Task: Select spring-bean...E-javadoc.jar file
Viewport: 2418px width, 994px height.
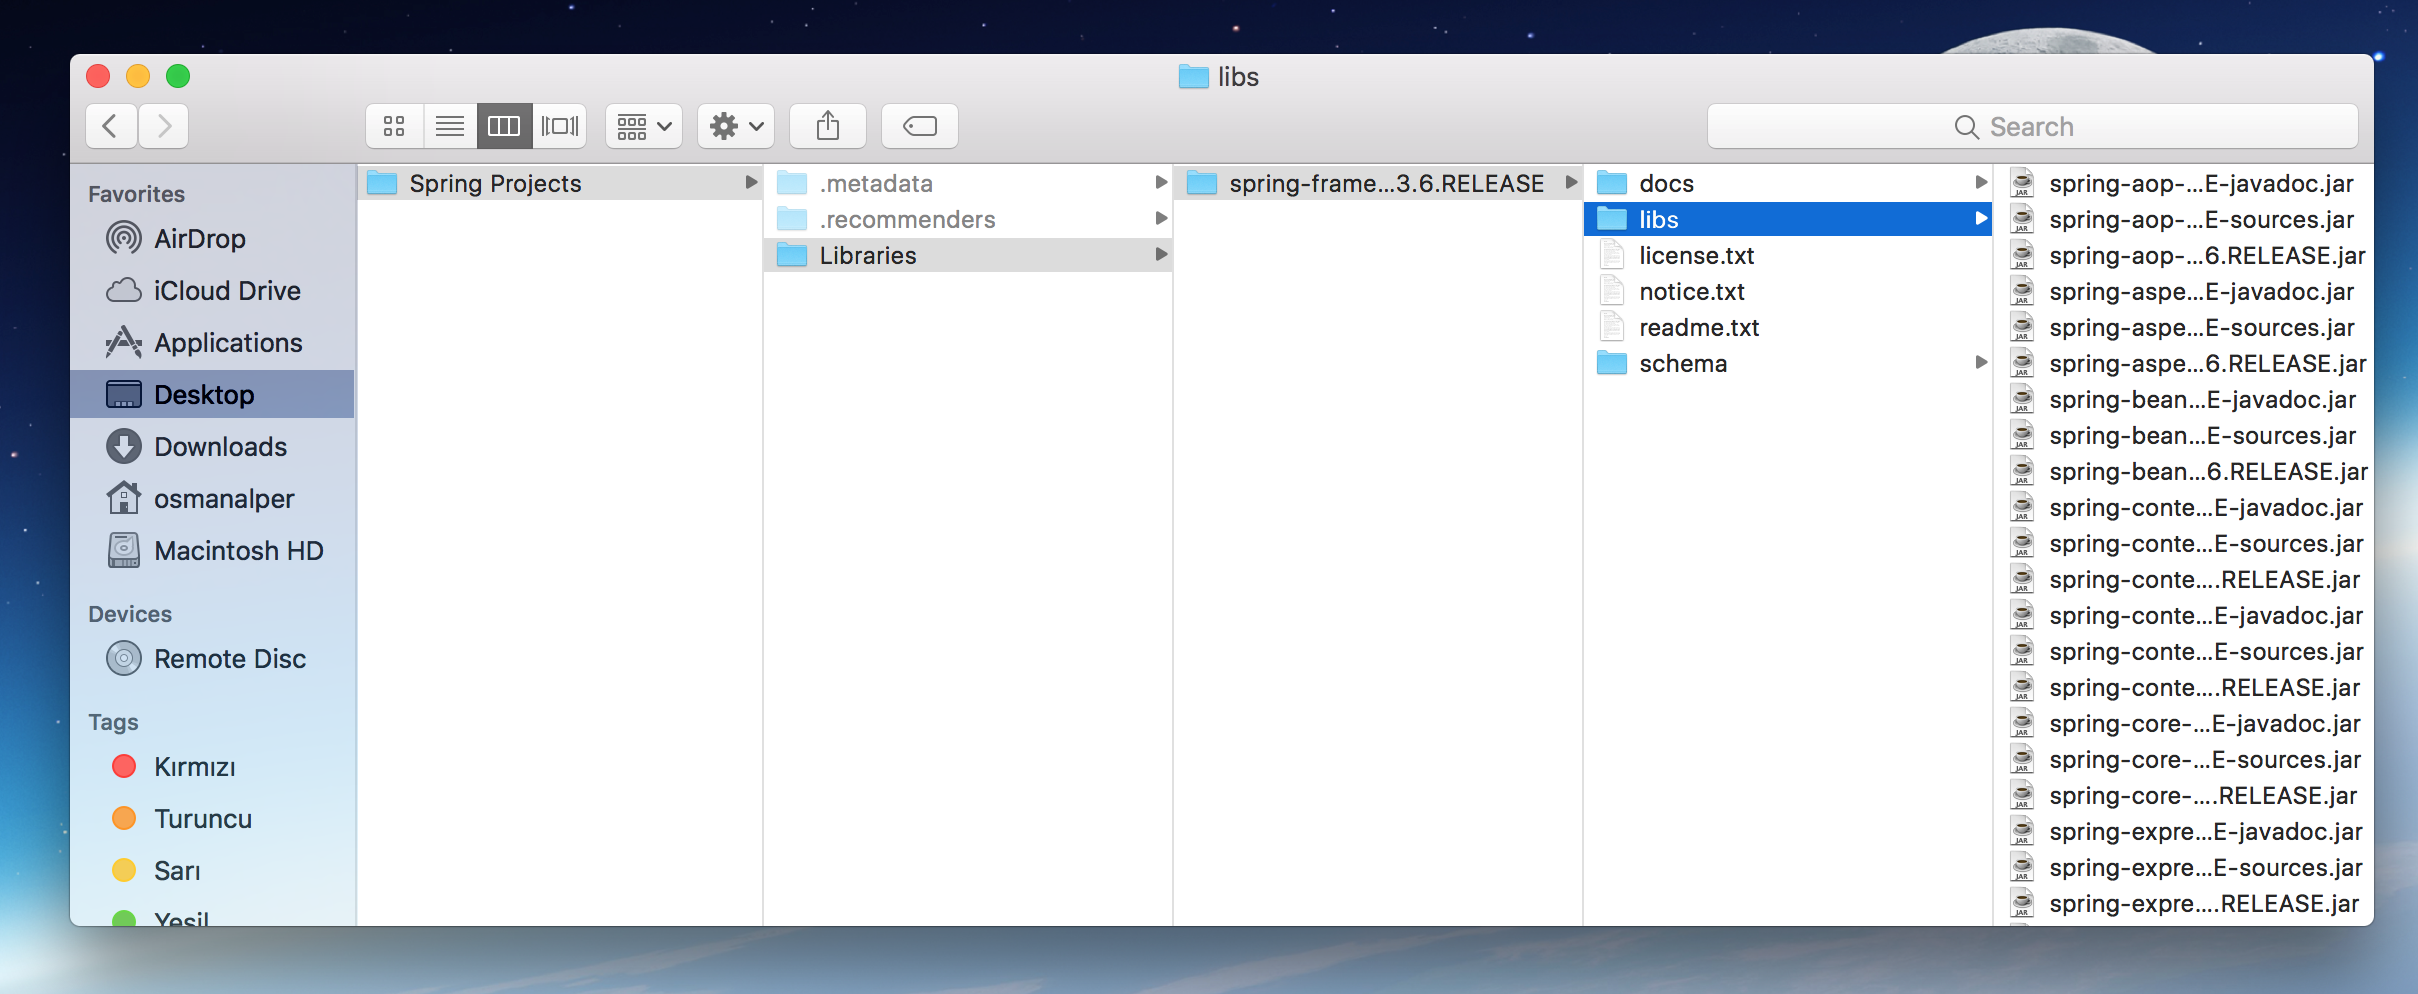Action: (x=2184, y=399)
